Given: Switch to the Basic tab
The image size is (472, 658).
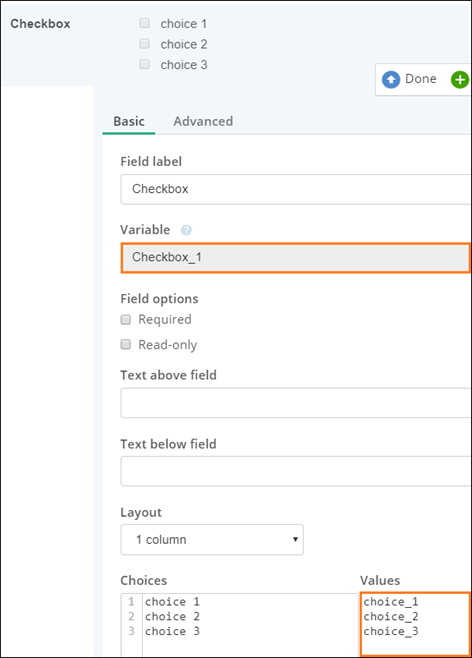Looking at the screenshot, I should (x=129, y=121).
